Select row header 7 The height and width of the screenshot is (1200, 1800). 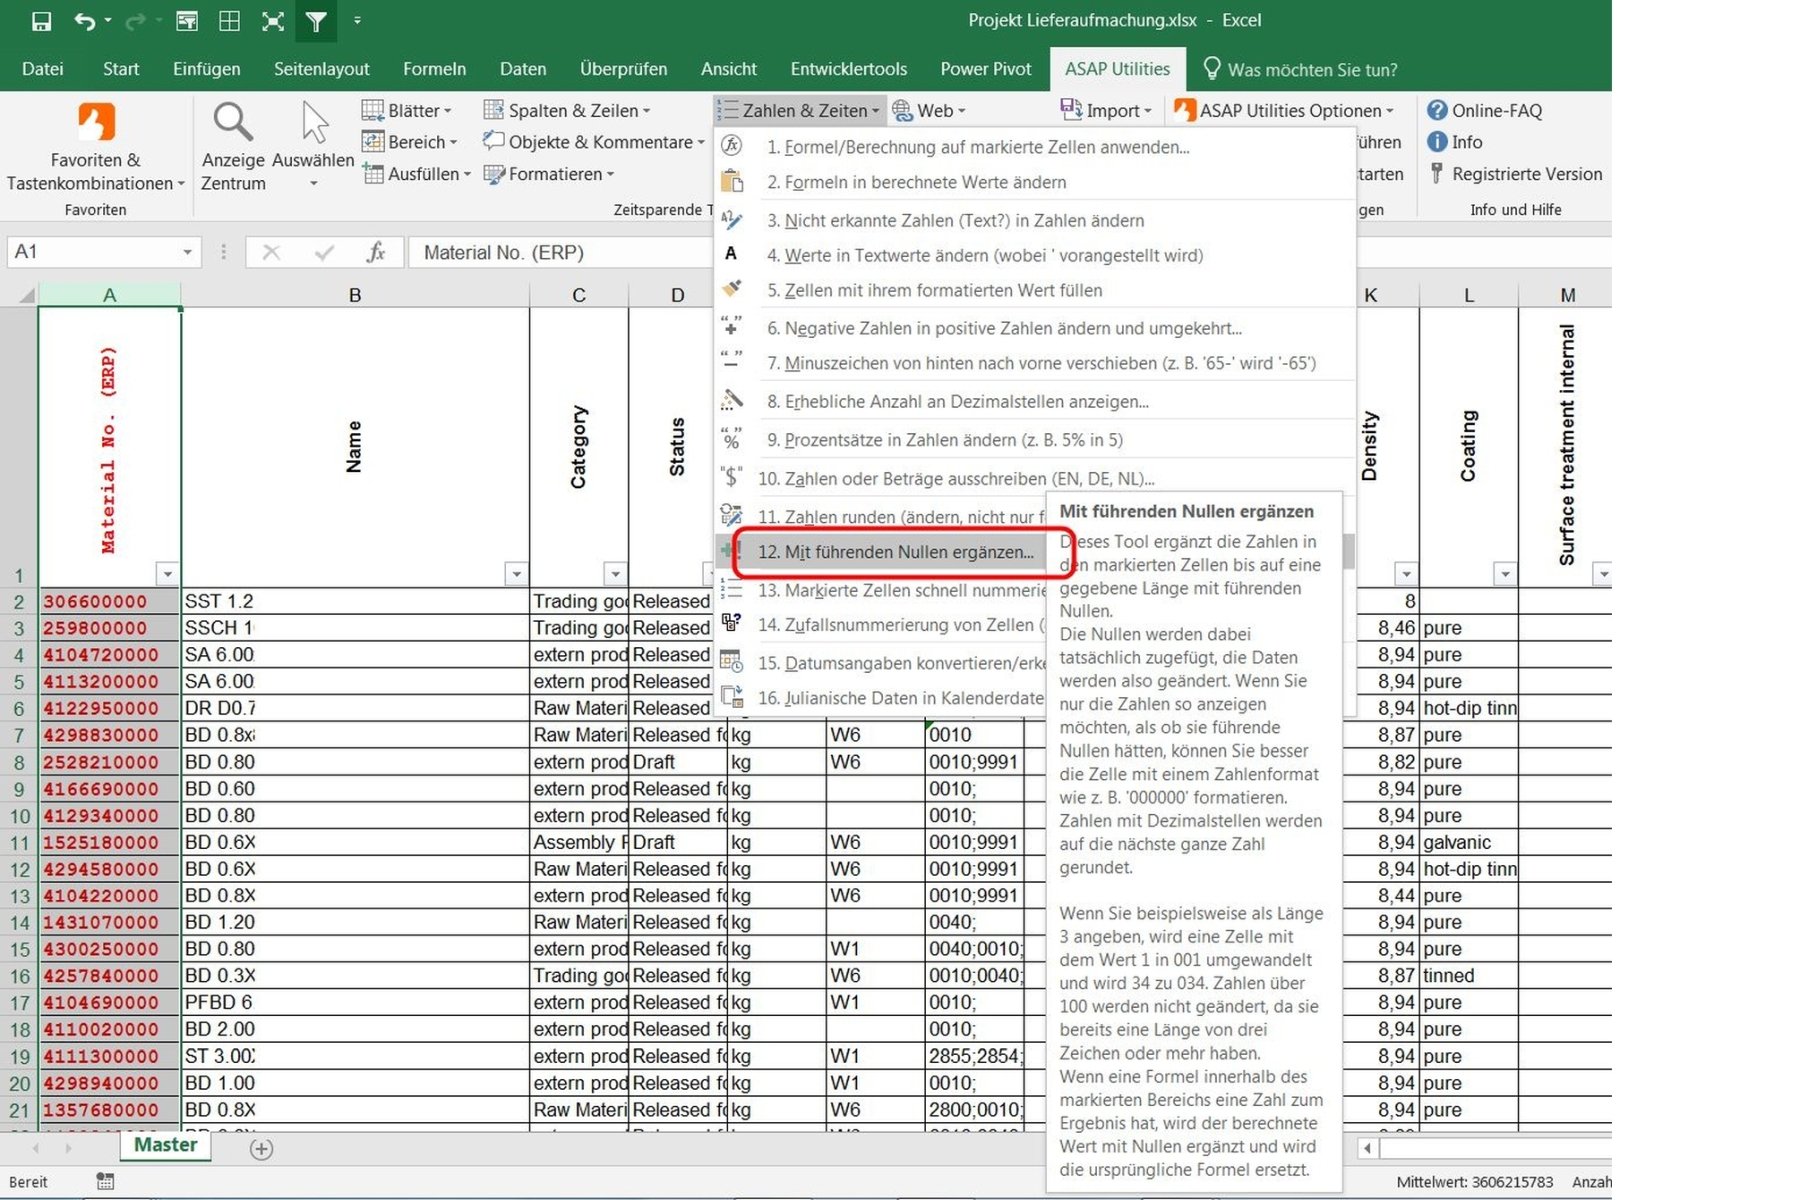[19, 735]
